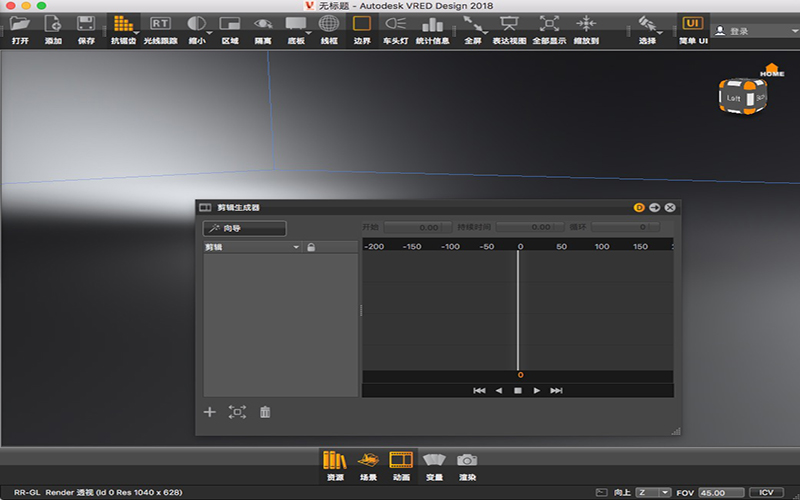Stop clip playback
The image size is (800, 500).
pos(518,390)
